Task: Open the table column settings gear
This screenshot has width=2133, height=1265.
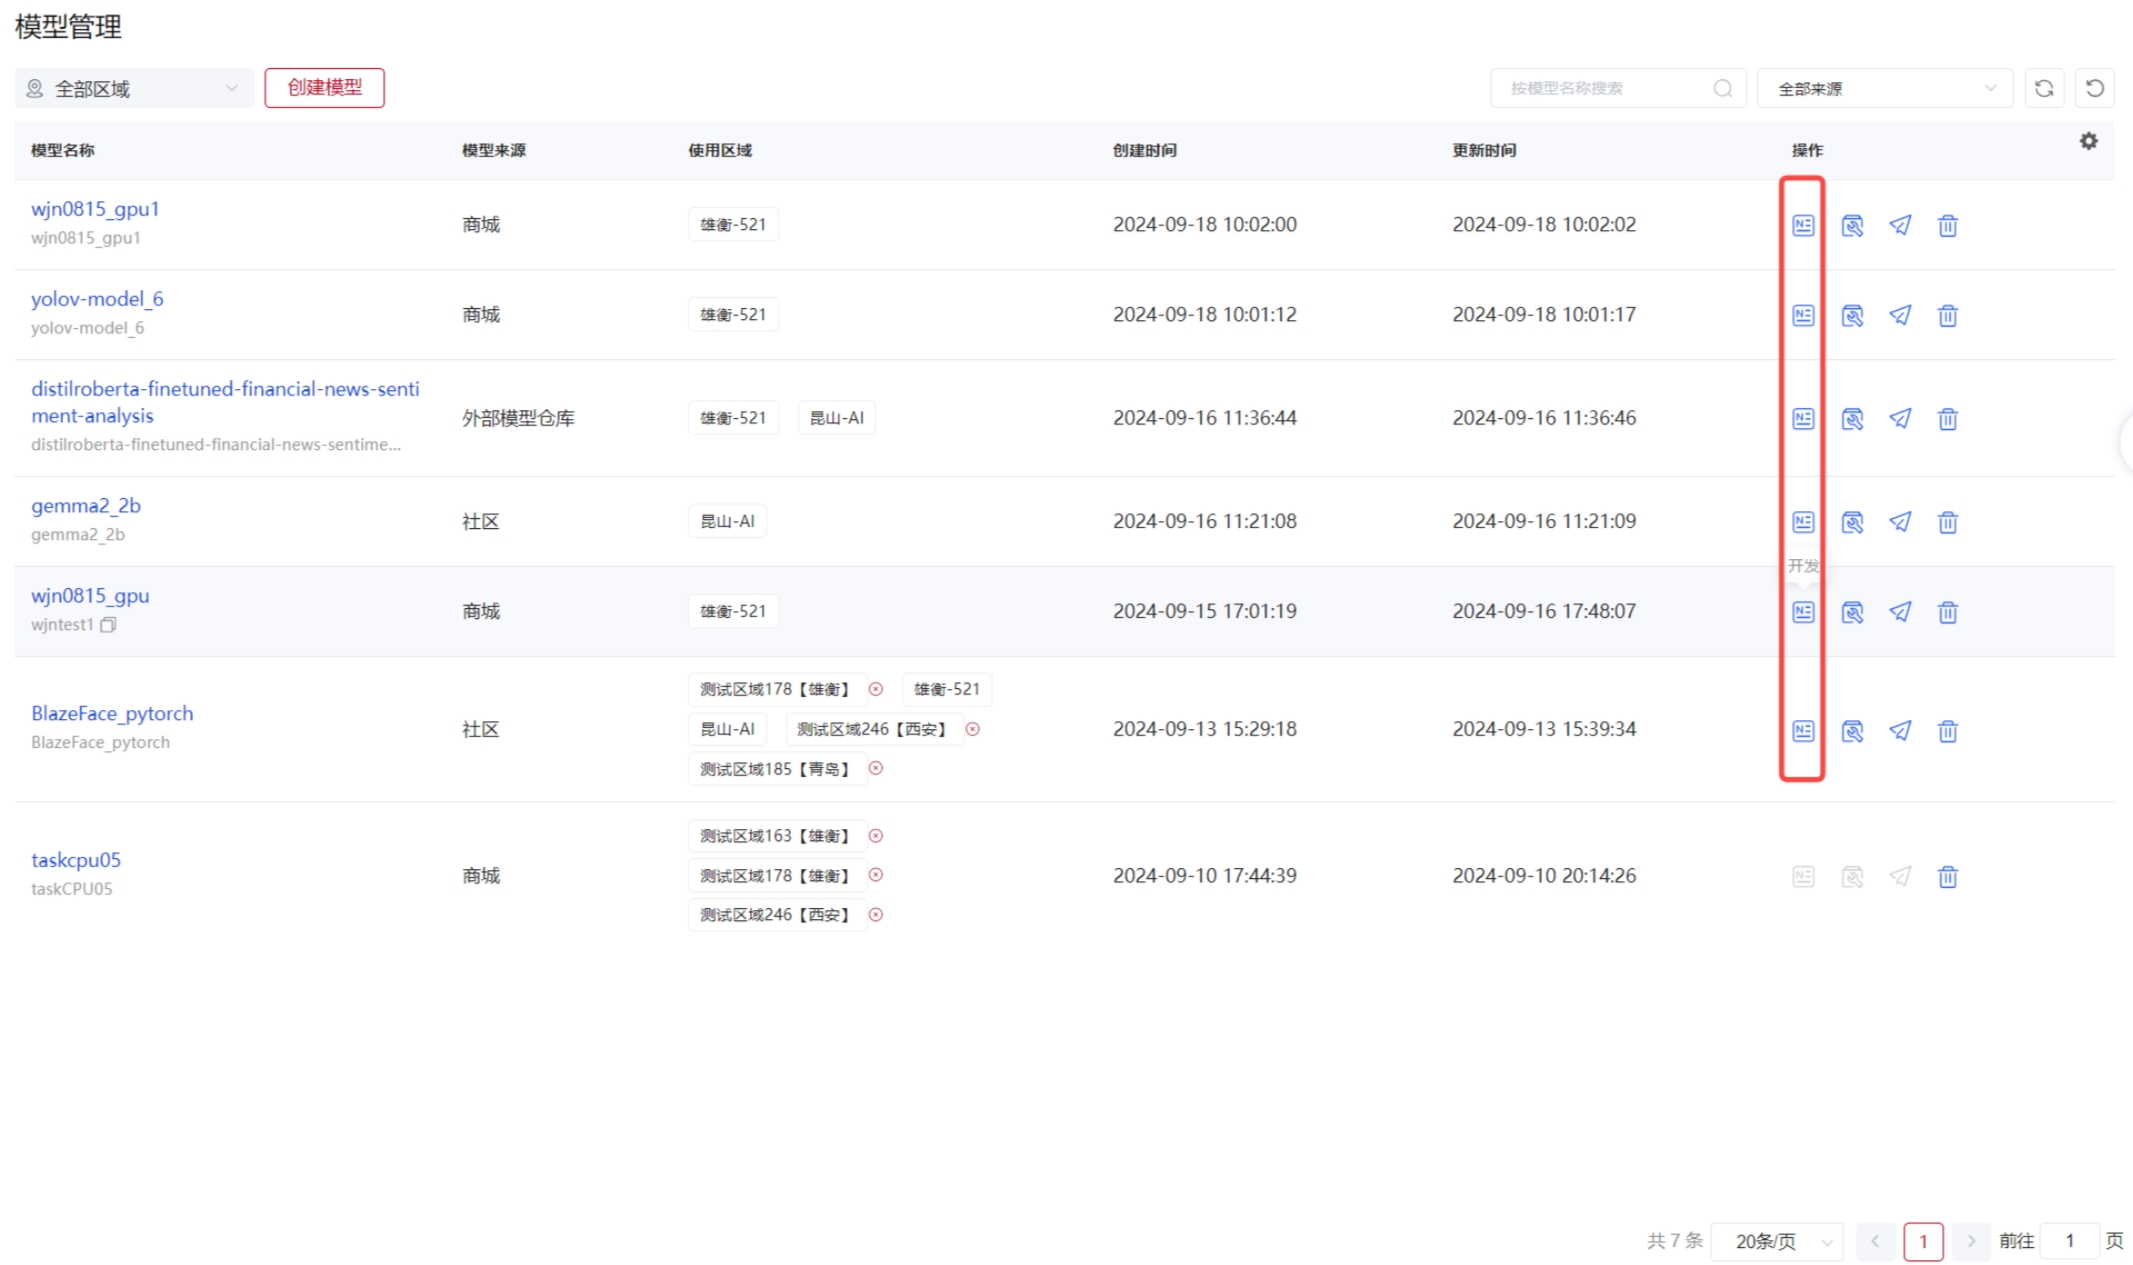Action: point(2088,142)
